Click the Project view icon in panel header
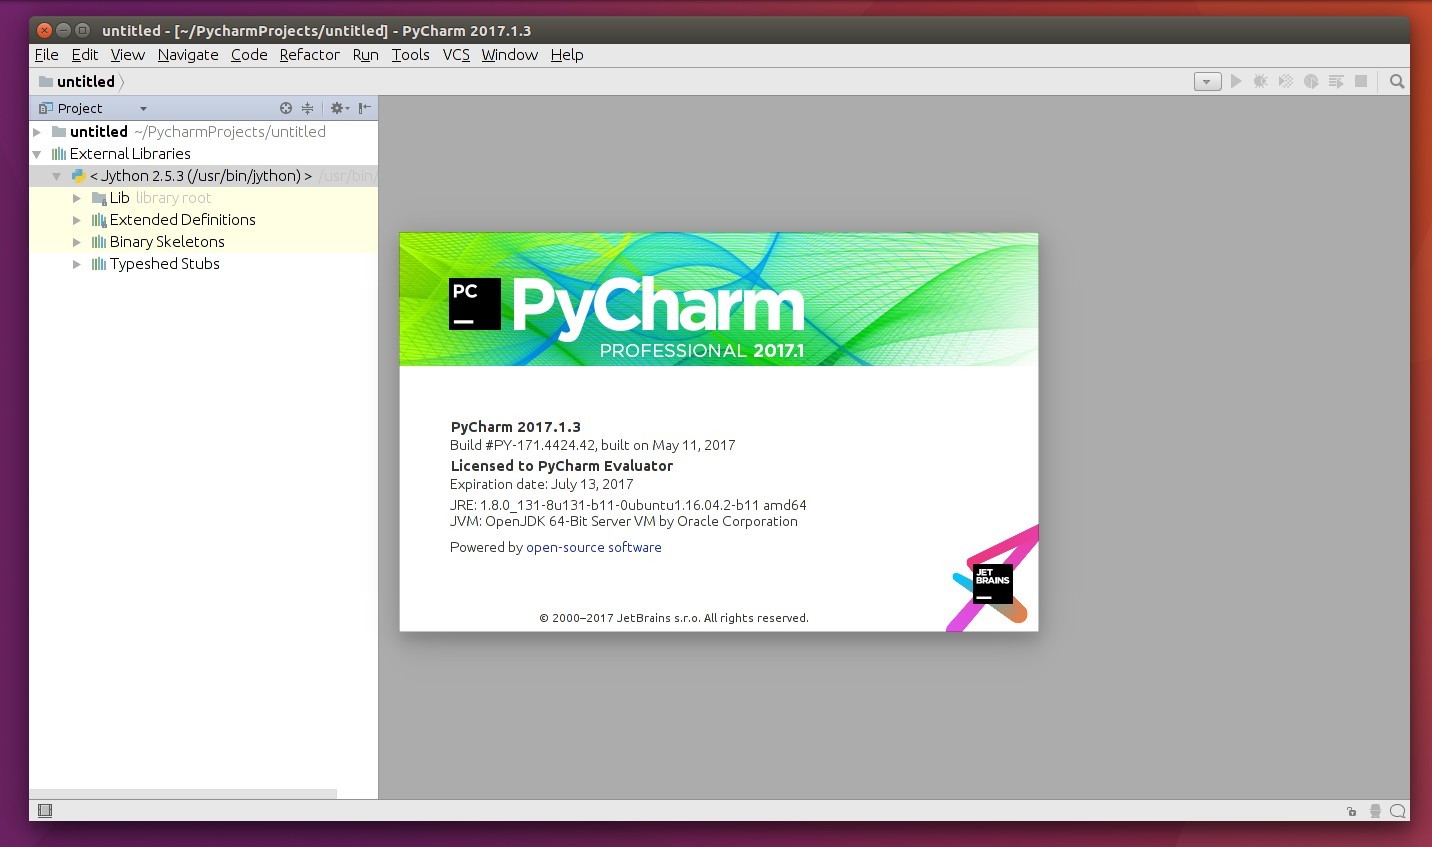1432x847 pixels. click(x=45, y=108)
